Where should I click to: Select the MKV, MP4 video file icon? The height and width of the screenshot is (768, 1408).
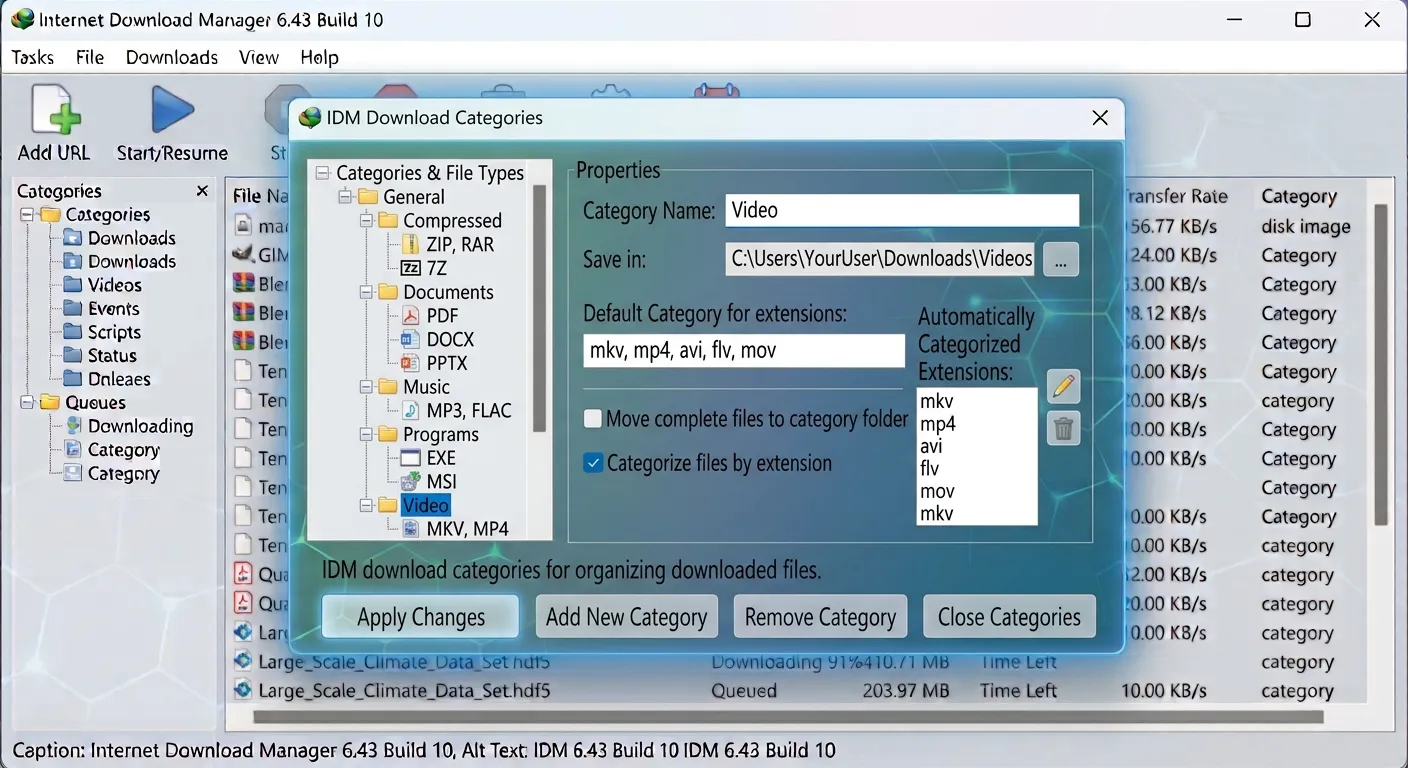pyautogui.click(x=411, y=529)
